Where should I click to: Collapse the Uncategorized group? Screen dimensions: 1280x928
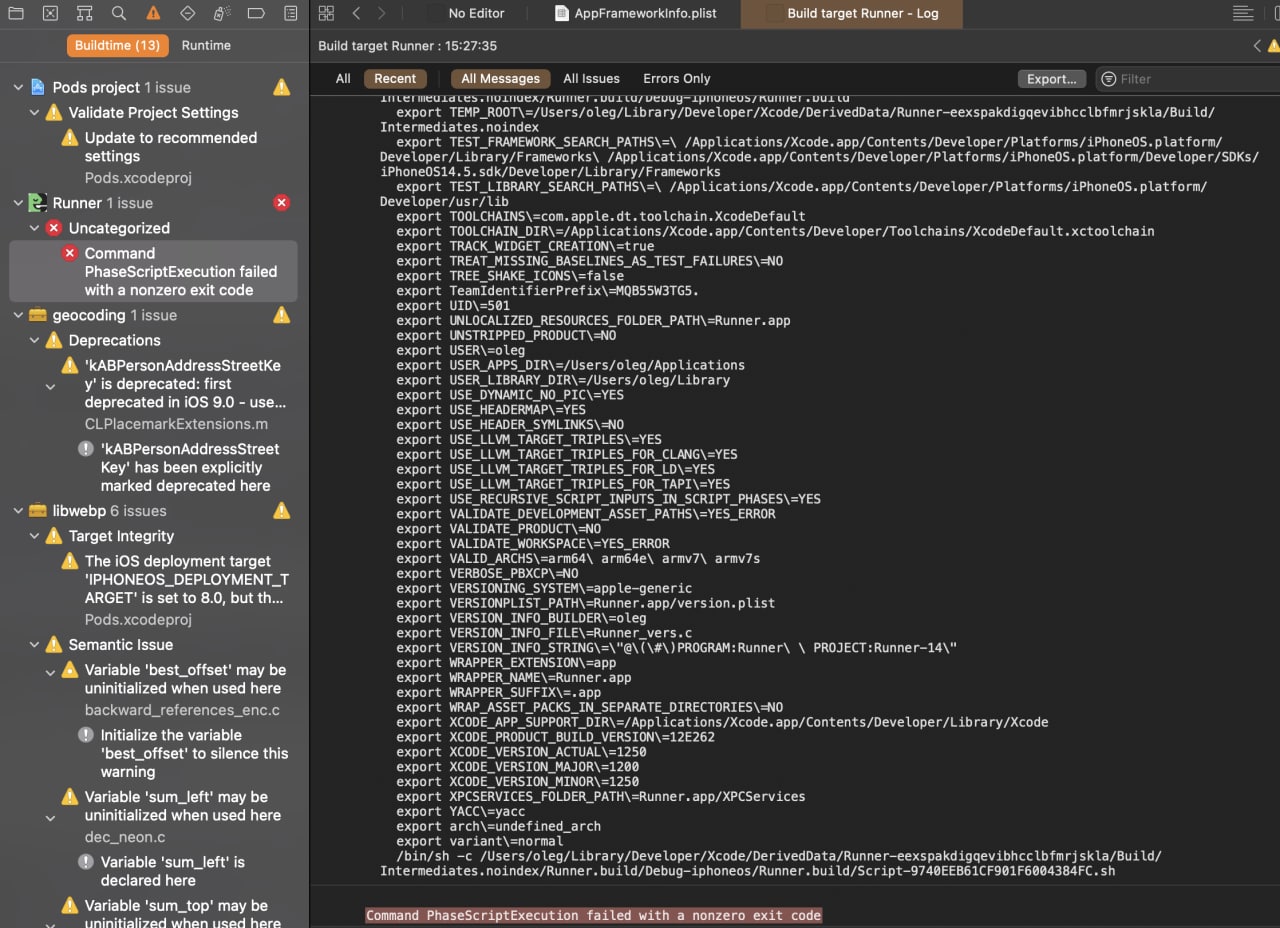[x=34, y=228]
